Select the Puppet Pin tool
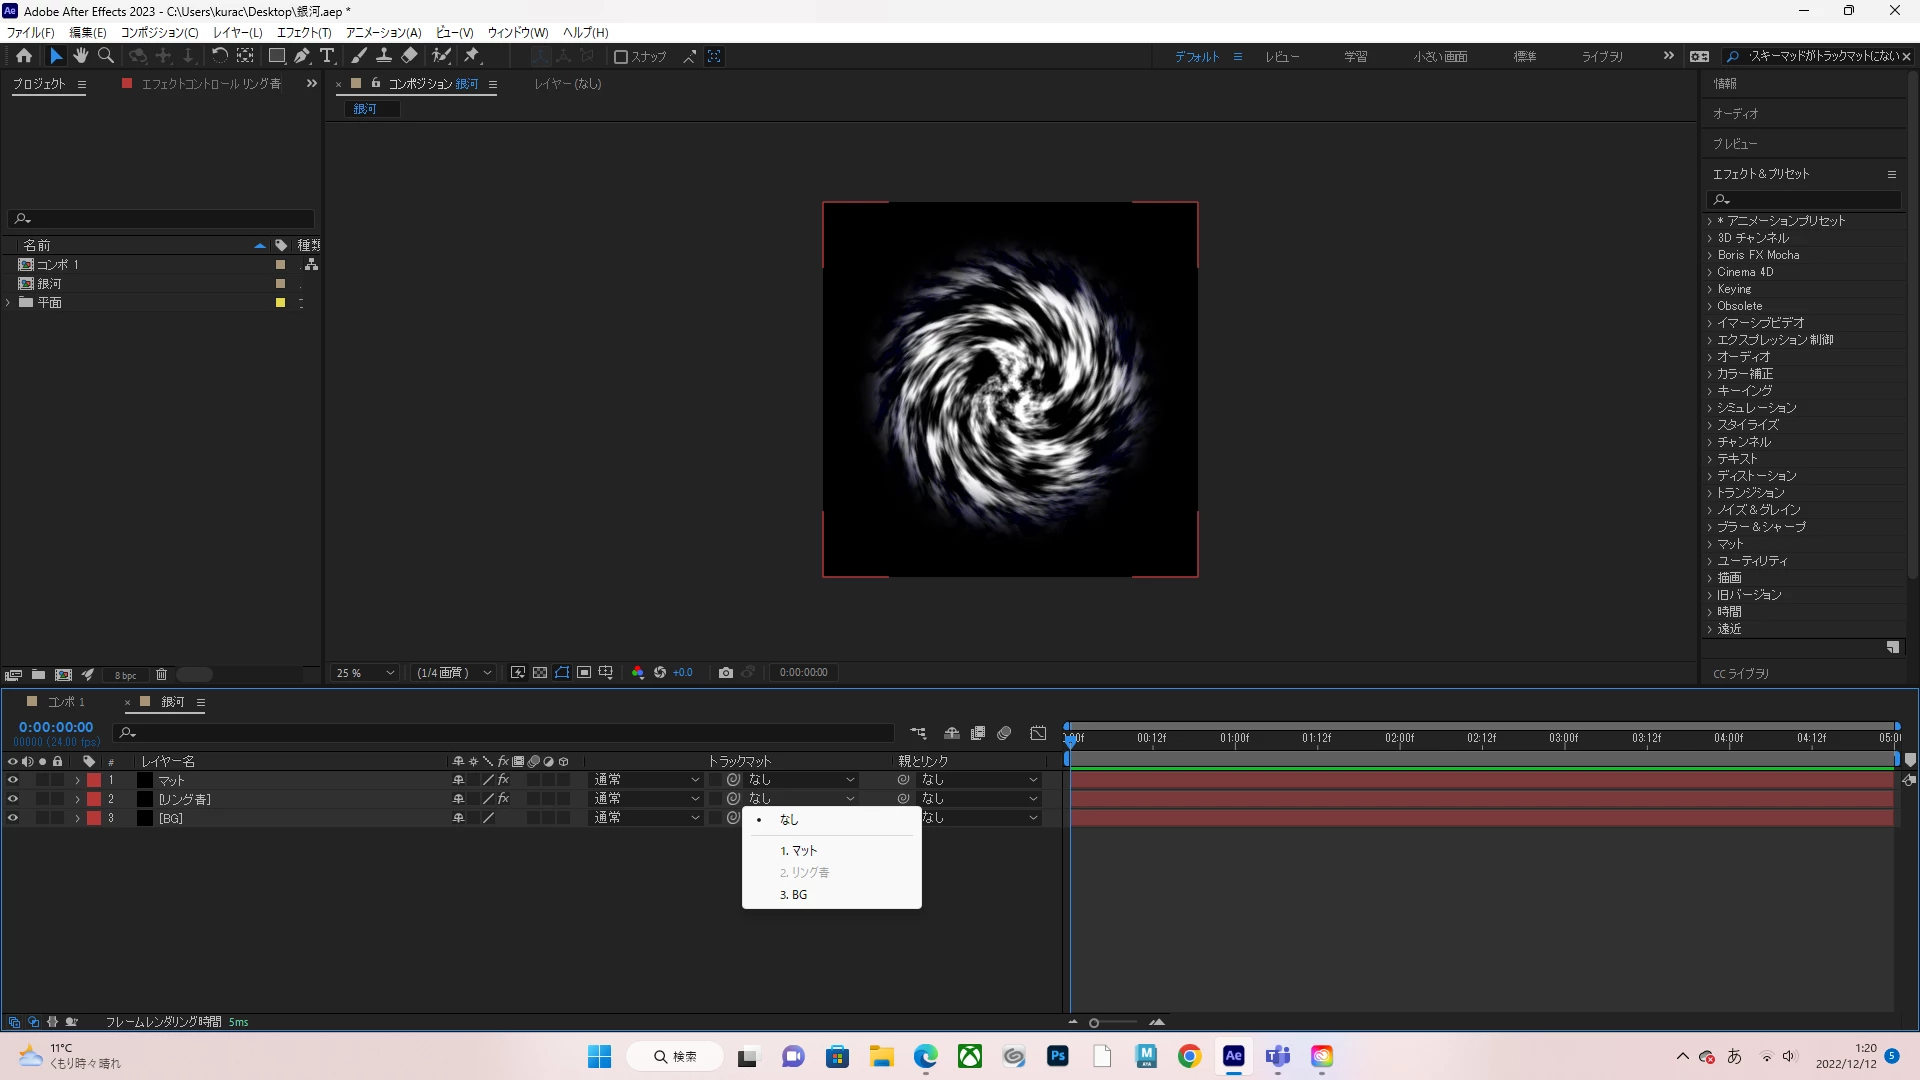The height and width of the screenshot is (1080, 1920). click(x=473, y=56)
